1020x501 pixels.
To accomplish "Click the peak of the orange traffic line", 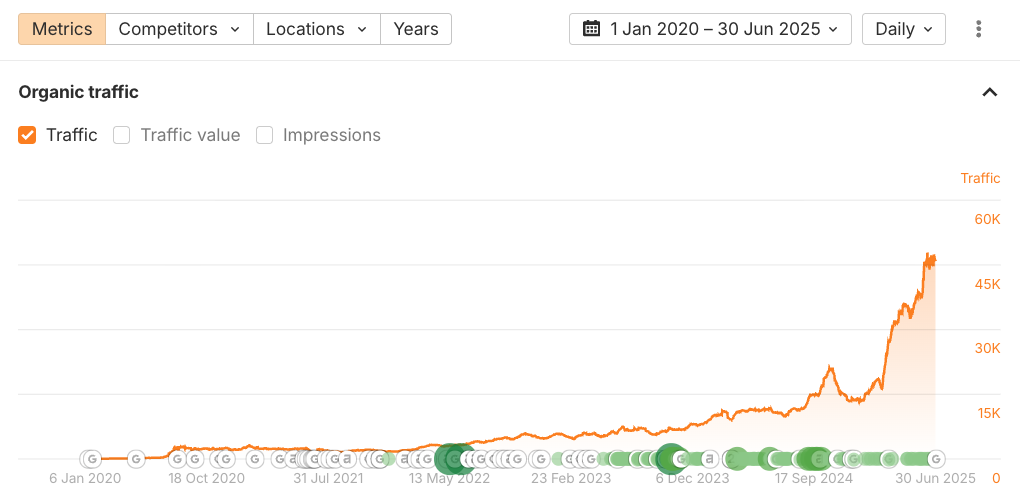I will (x=928, y=254).
